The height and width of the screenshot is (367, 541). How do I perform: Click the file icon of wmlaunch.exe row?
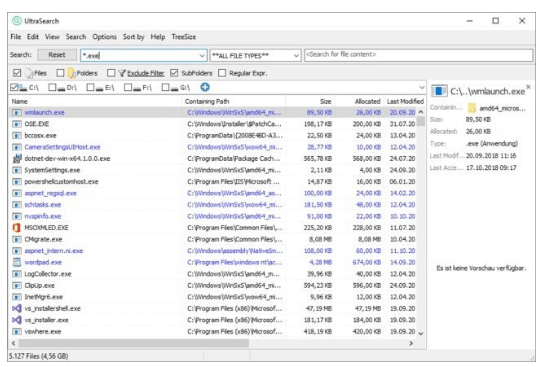[x=17, y=112]
